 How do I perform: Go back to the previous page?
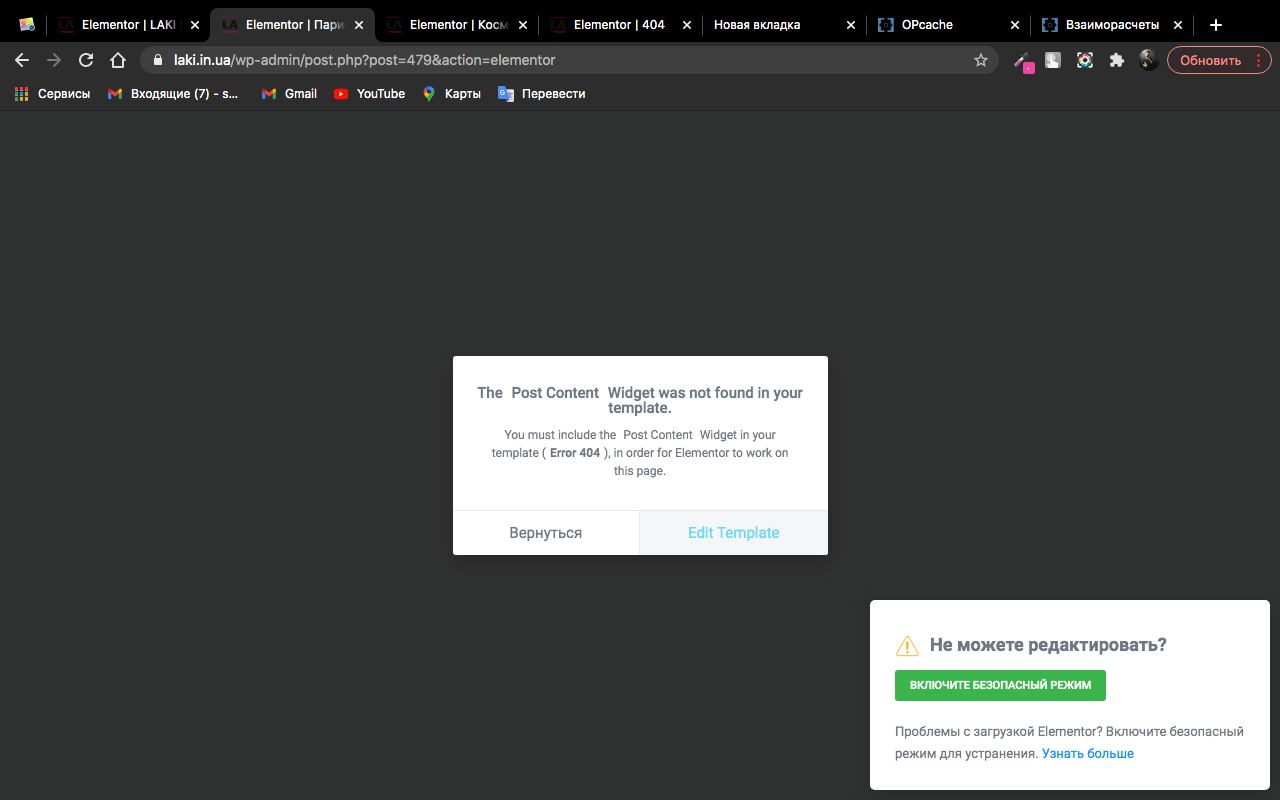coord(22,60)
